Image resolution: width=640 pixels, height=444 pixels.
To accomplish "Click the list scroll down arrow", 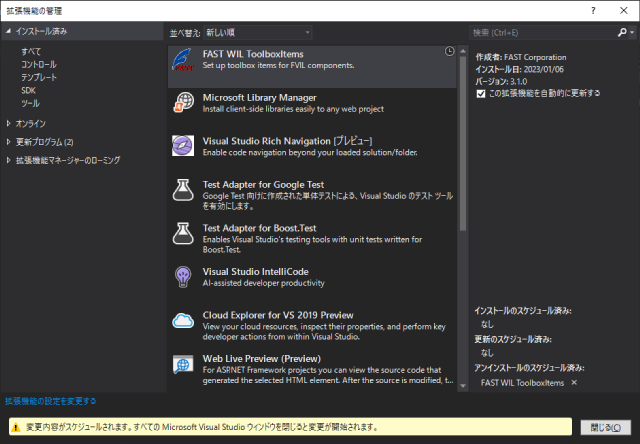I will 463,386.
